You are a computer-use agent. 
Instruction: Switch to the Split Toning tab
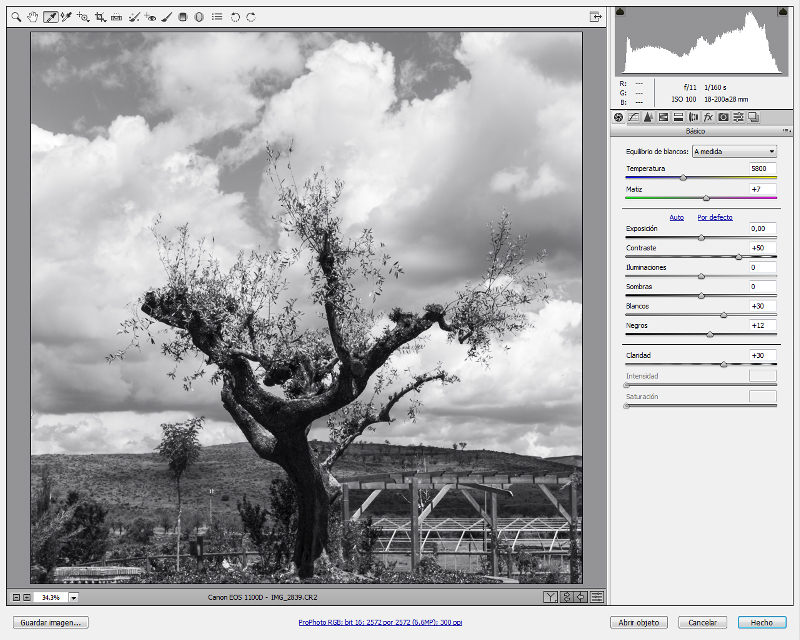678,117
